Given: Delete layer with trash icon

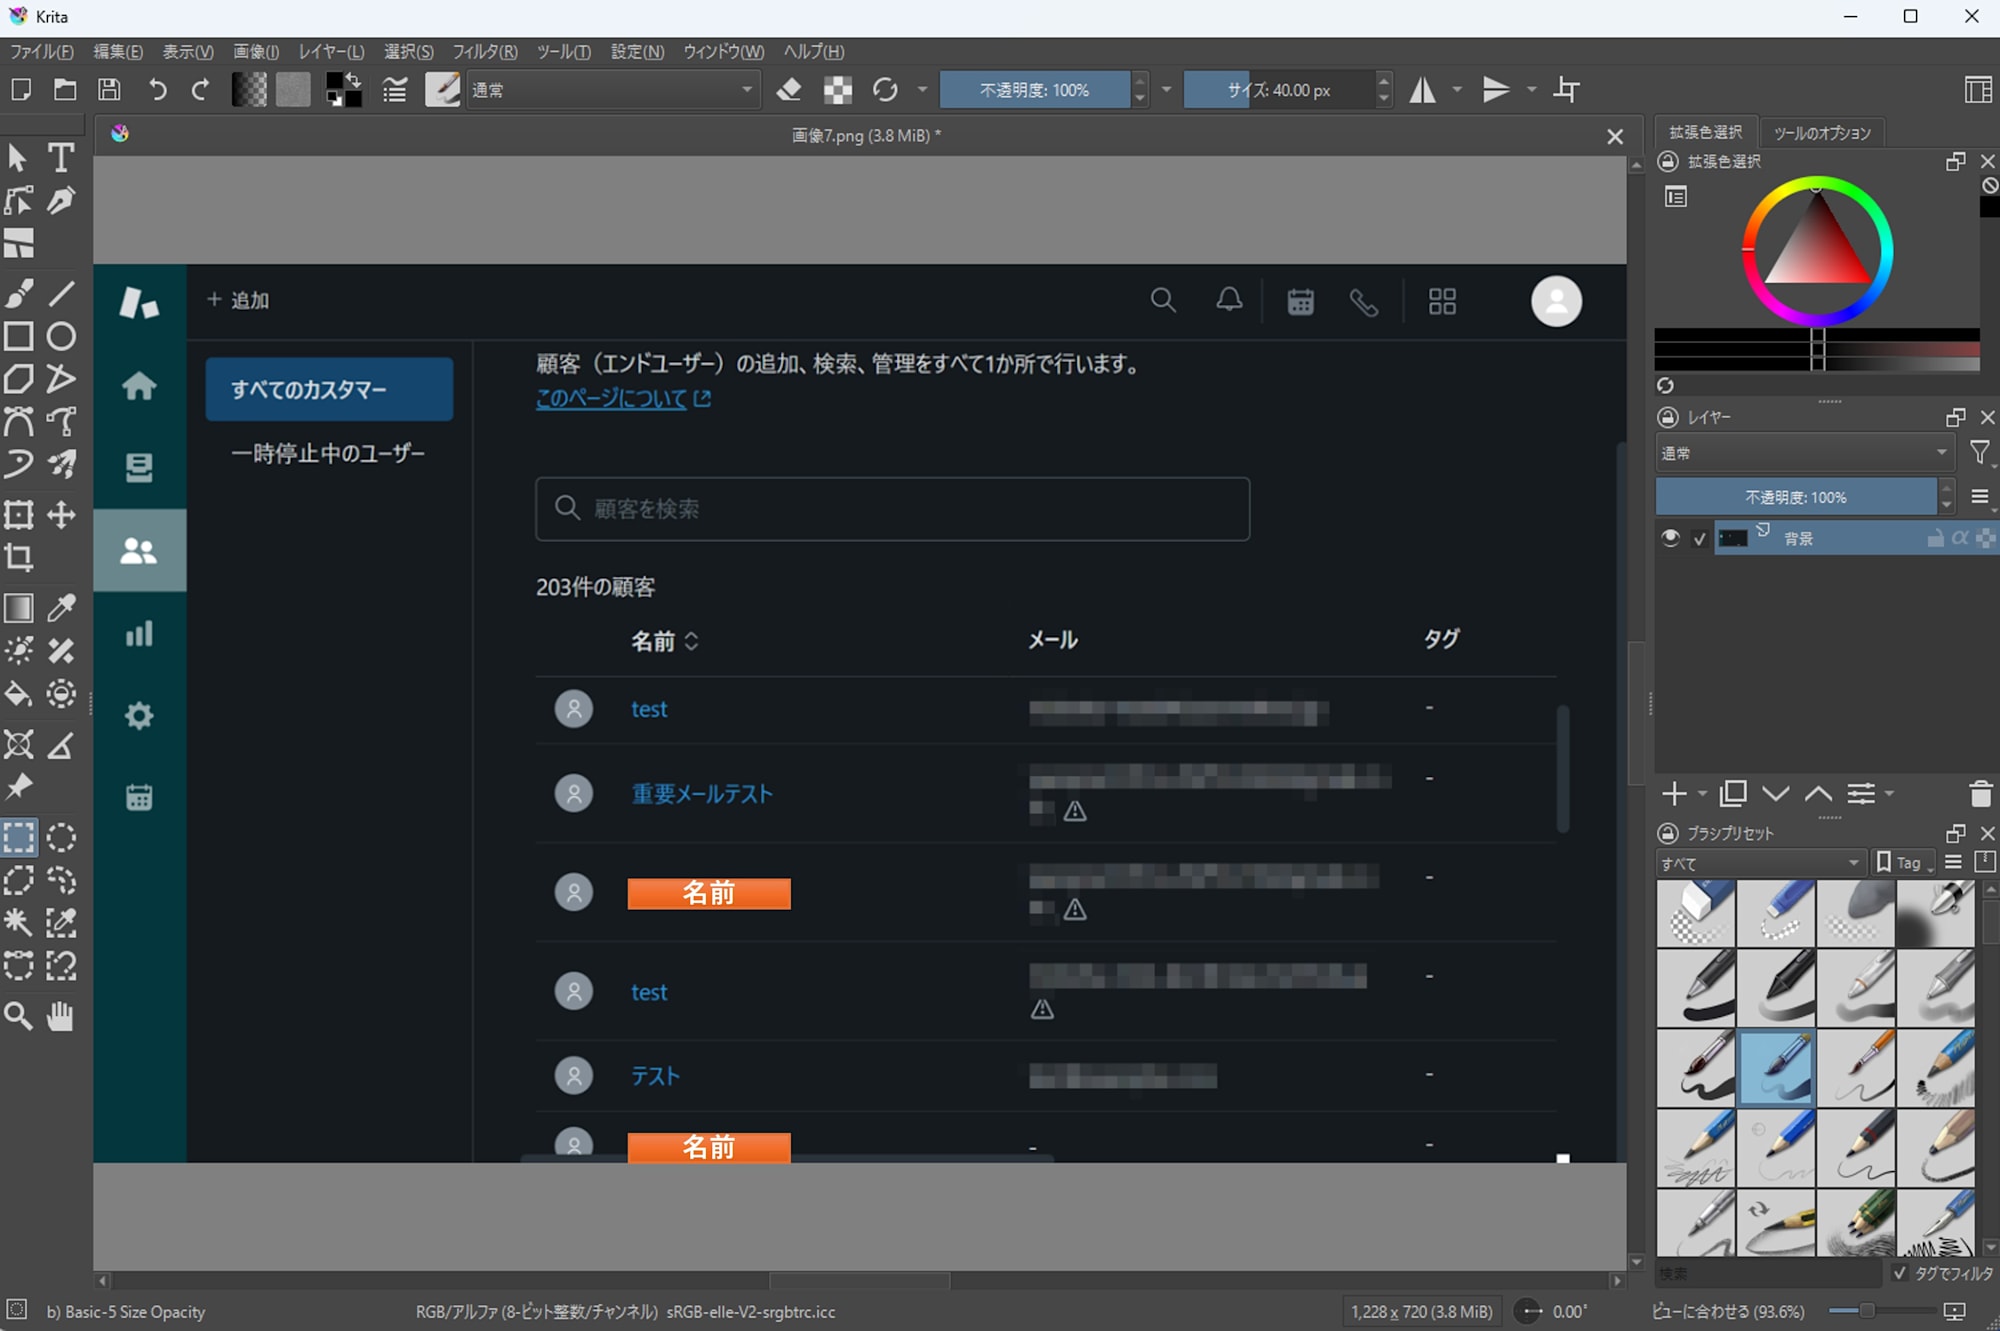Looking at the screenshot, I should point(1980,794).
